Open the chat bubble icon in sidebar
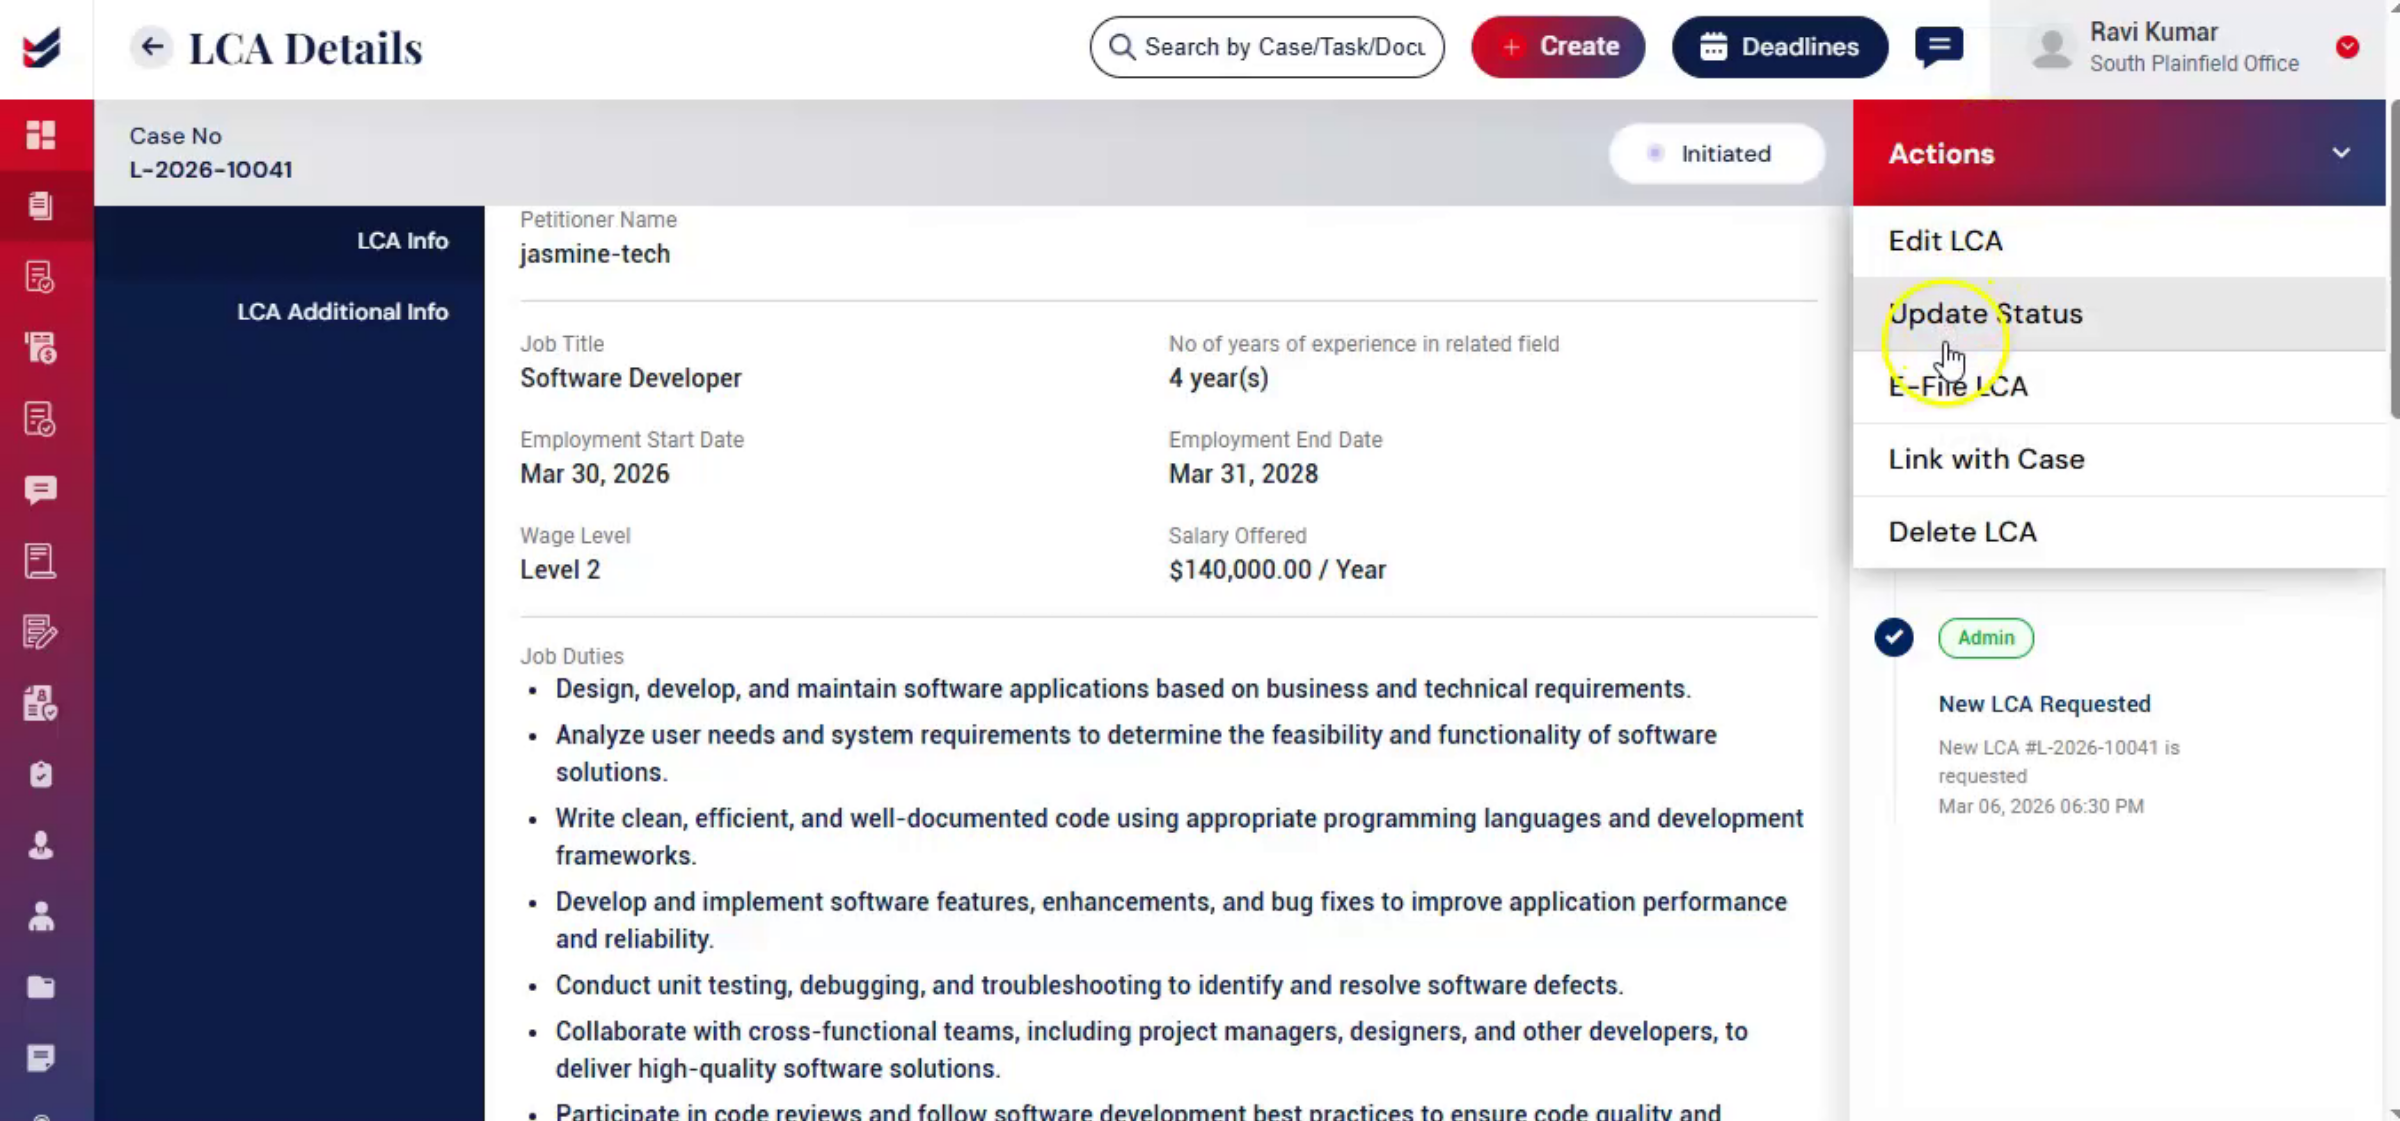Viewport: 2400px width, 1121px height. (41, 490)
